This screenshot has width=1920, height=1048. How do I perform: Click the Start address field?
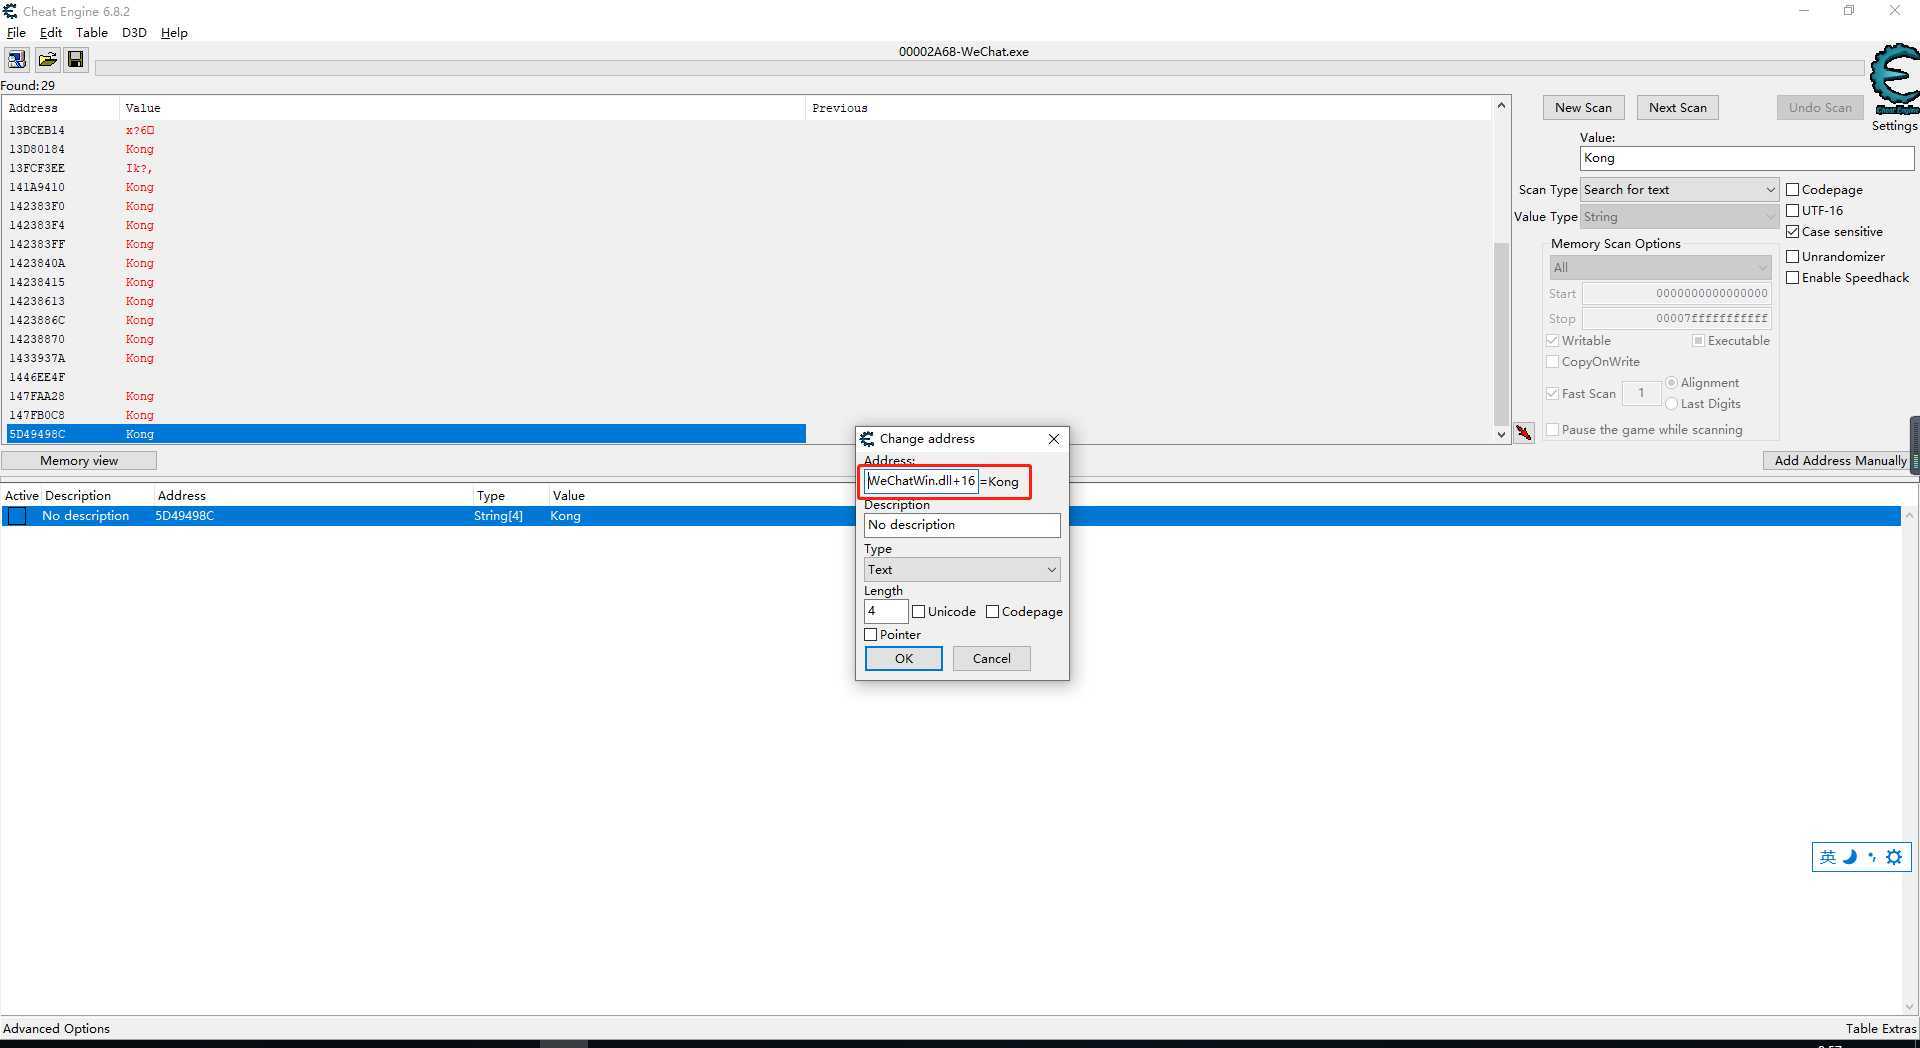coord(1676,294)
